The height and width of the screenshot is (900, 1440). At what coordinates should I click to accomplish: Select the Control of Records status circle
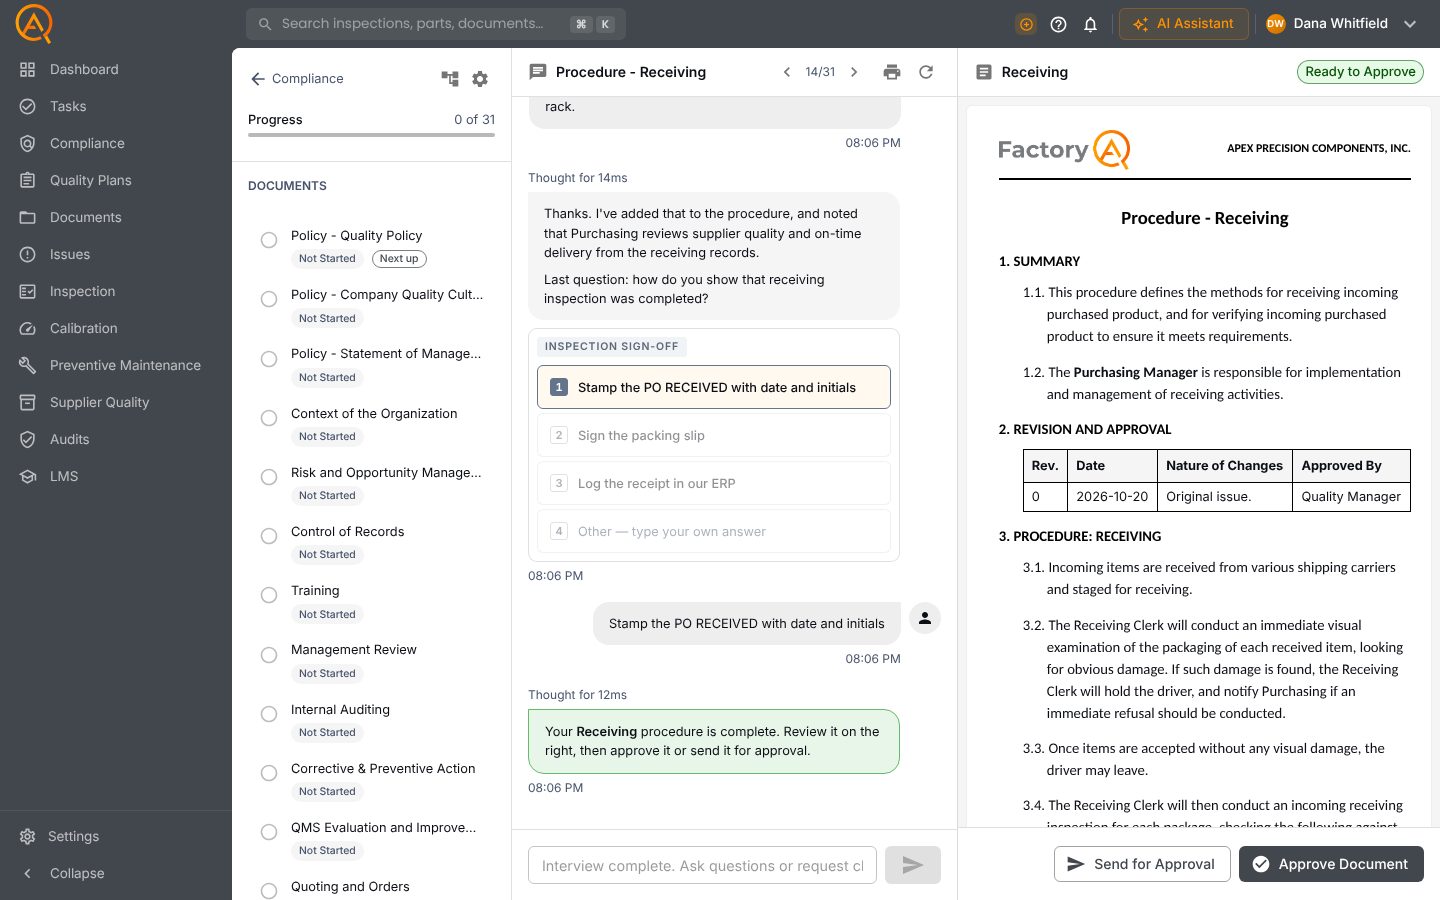[x=269, y=536]
